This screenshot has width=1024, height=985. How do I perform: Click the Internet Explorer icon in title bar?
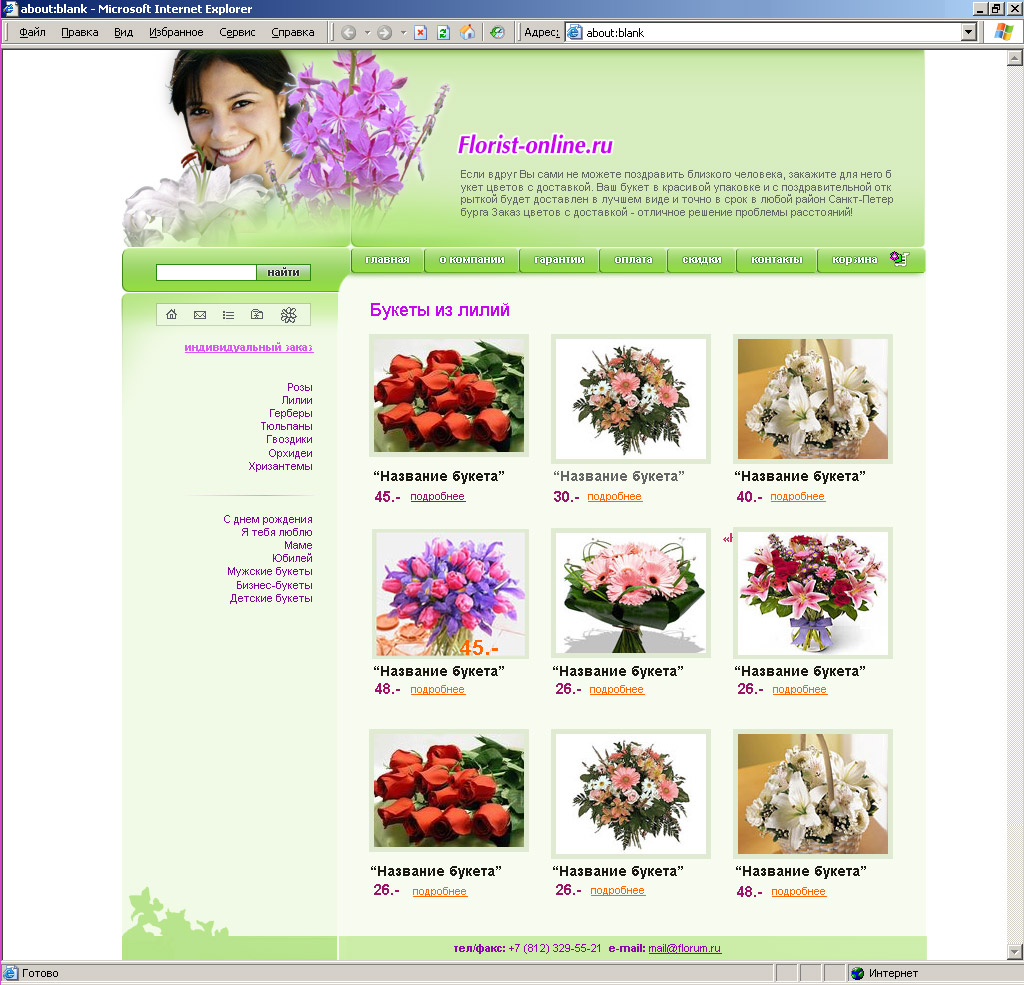point(9,8)
